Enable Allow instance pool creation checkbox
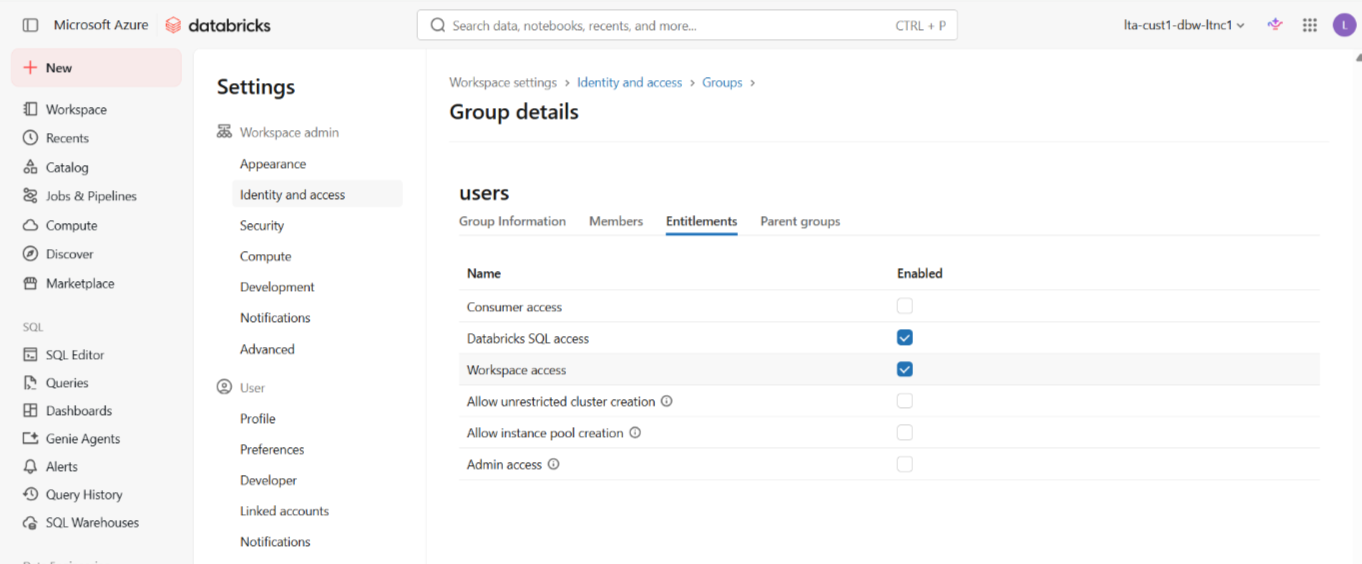 905,433
